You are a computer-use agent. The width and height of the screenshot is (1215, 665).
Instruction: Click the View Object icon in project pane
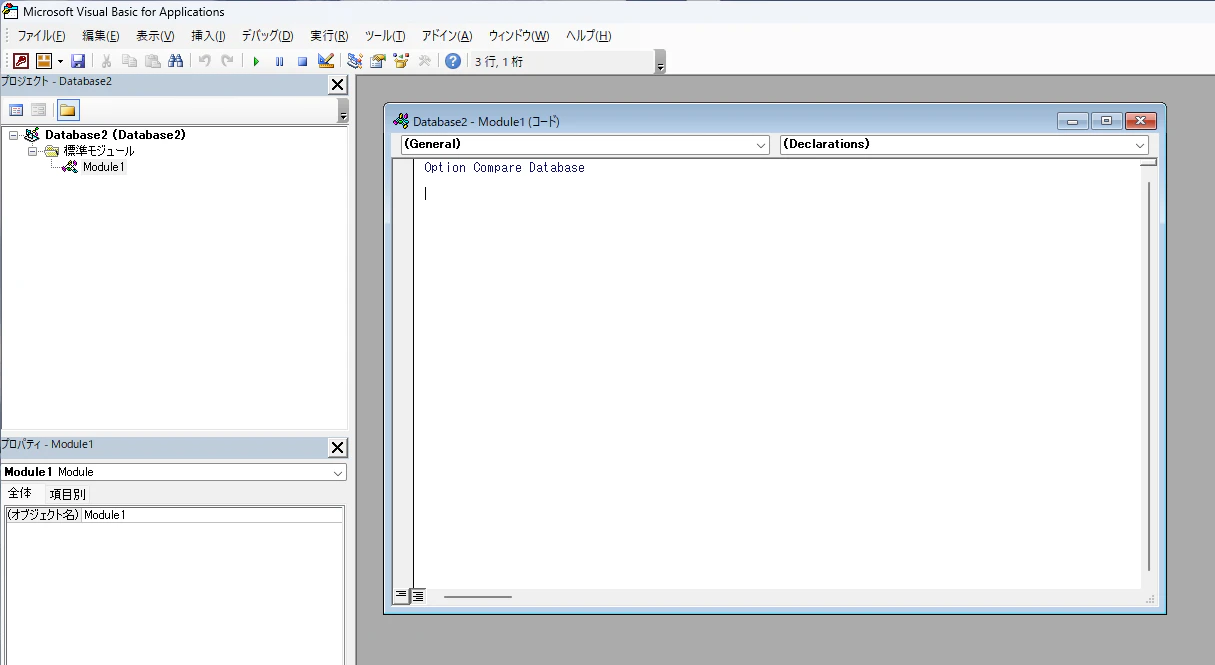click(38, 110)
